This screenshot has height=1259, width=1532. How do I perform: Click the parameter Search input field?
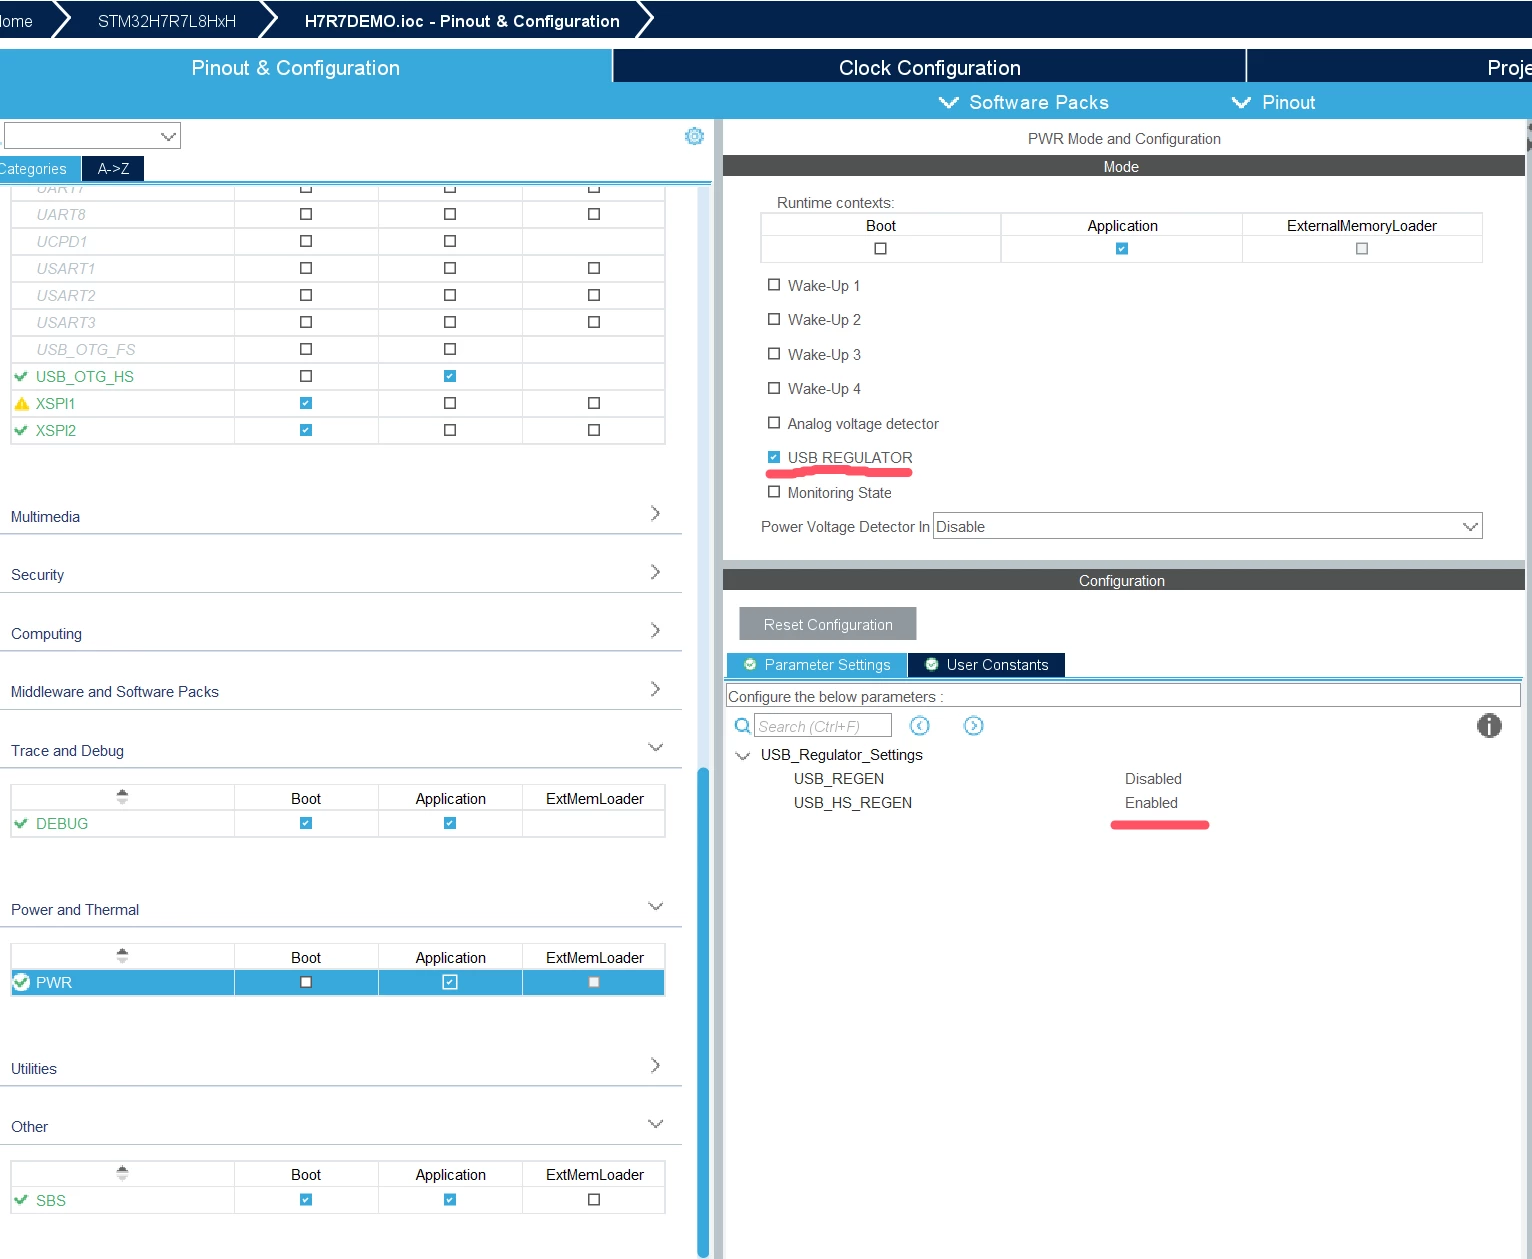coord(822,726)
